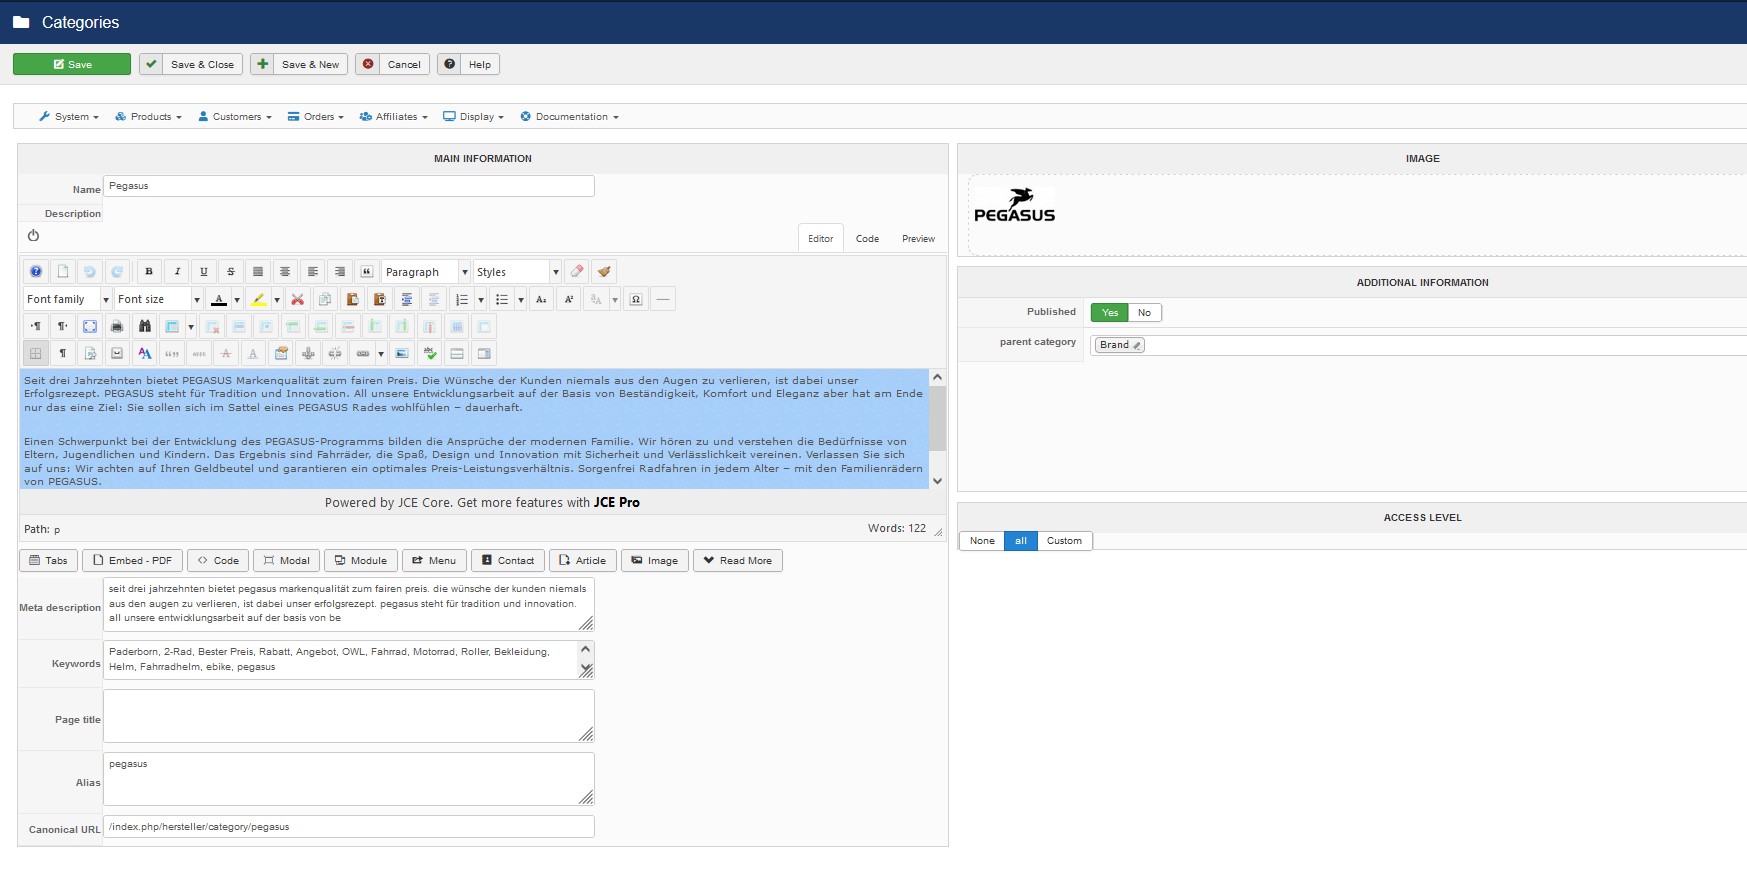Click the insert link chain icon
This screenshot has height=891, width=1747.
point(363,353)
